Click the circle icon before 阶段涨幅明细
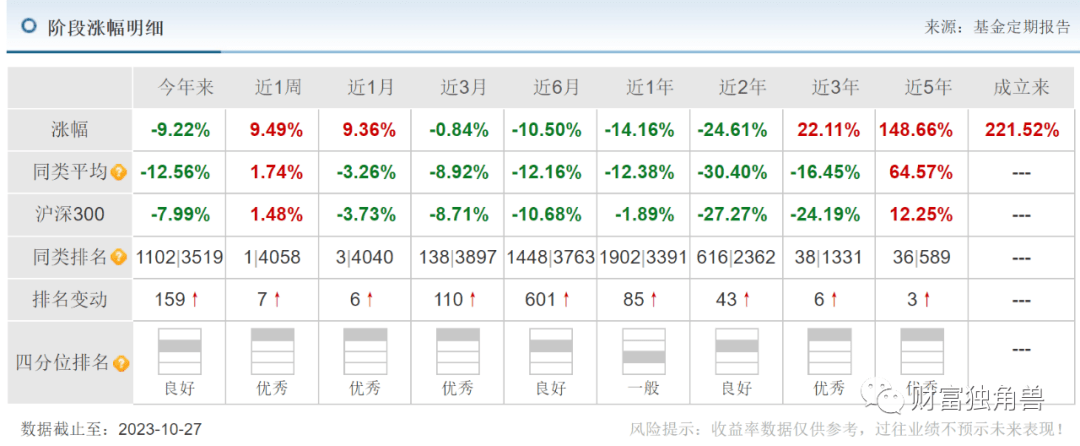This screenshot has height=446, width=1080. click(30, 26)
